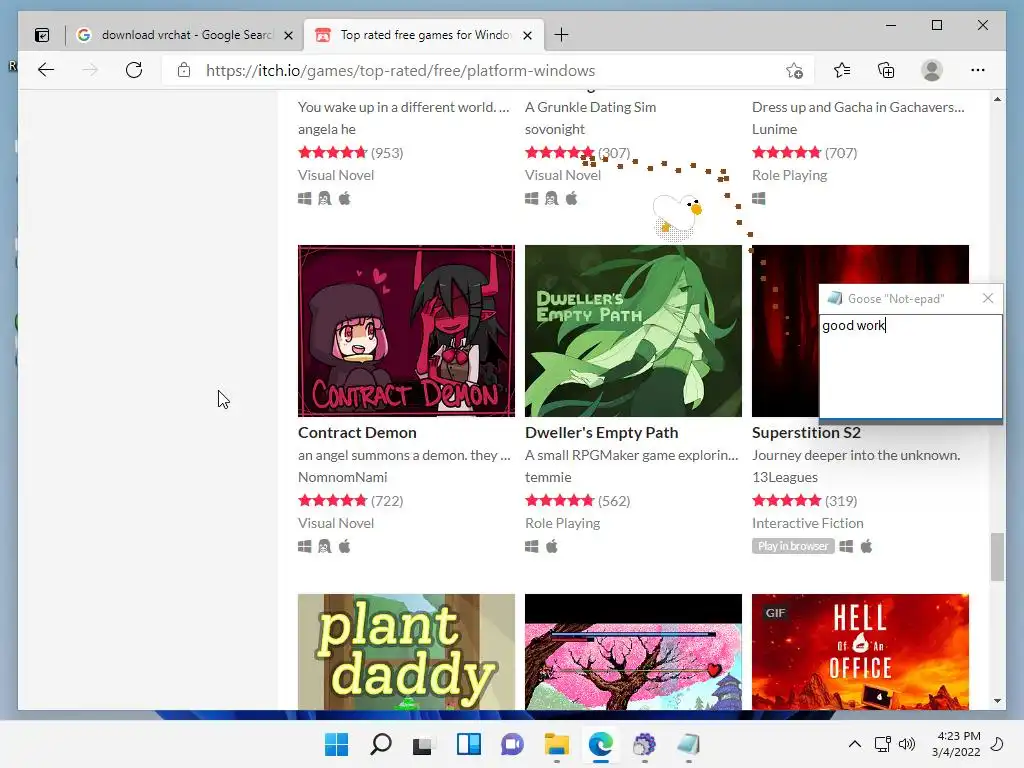Switch to Top rated free games tab
1024x768 pixels.
(x=424, y=35)
